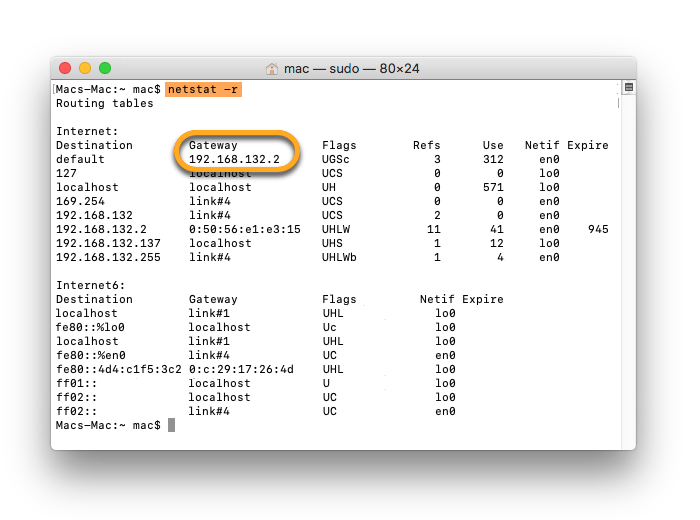Click the highlighted 'netstat -r' command
The width and height of the screenshot is (700, 520).
[x=203, y=89]
